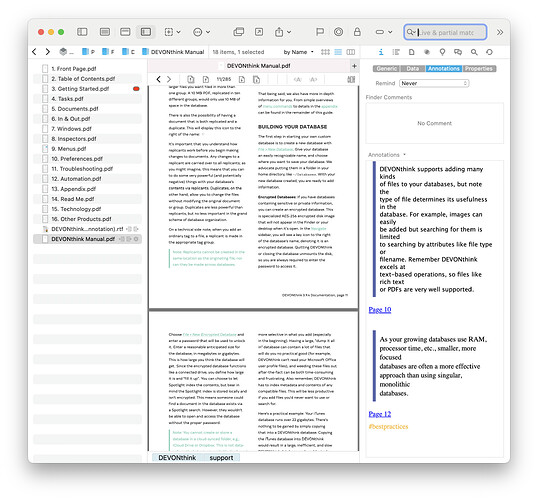The height and width of the screenshot is (499, 538).
Task: Click the flag icon in the toolbar
Action: pos(319,32)
